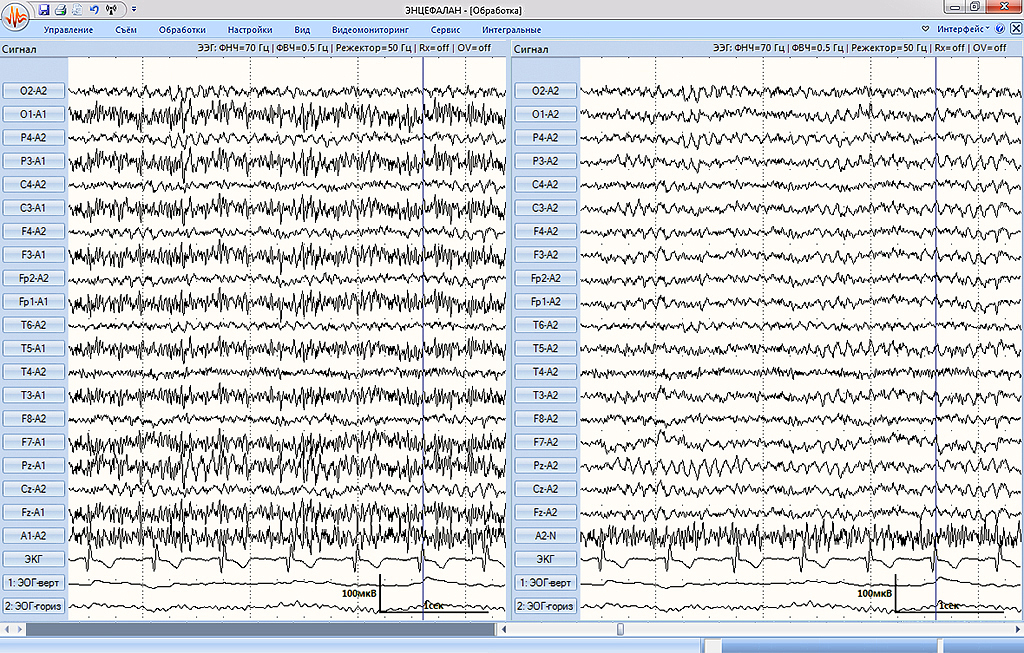Click left scroll arrow of left panel scrollbar
The image size is (1024, 653).
[x=7, y=629]
